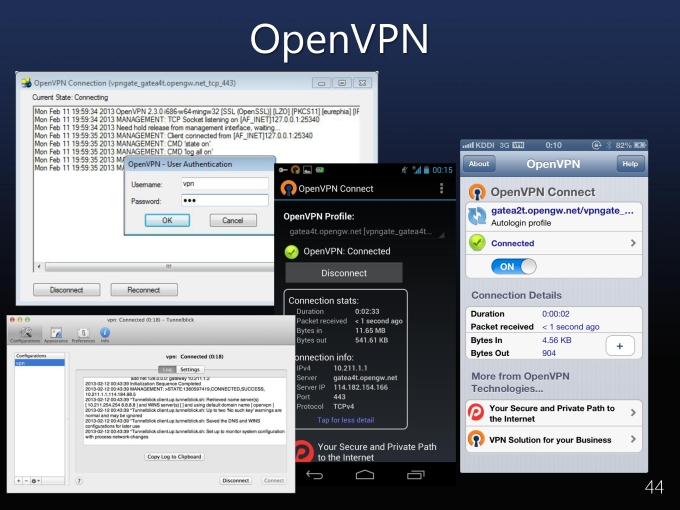Expand the Connected row chevron on iOS

(633, 243)
